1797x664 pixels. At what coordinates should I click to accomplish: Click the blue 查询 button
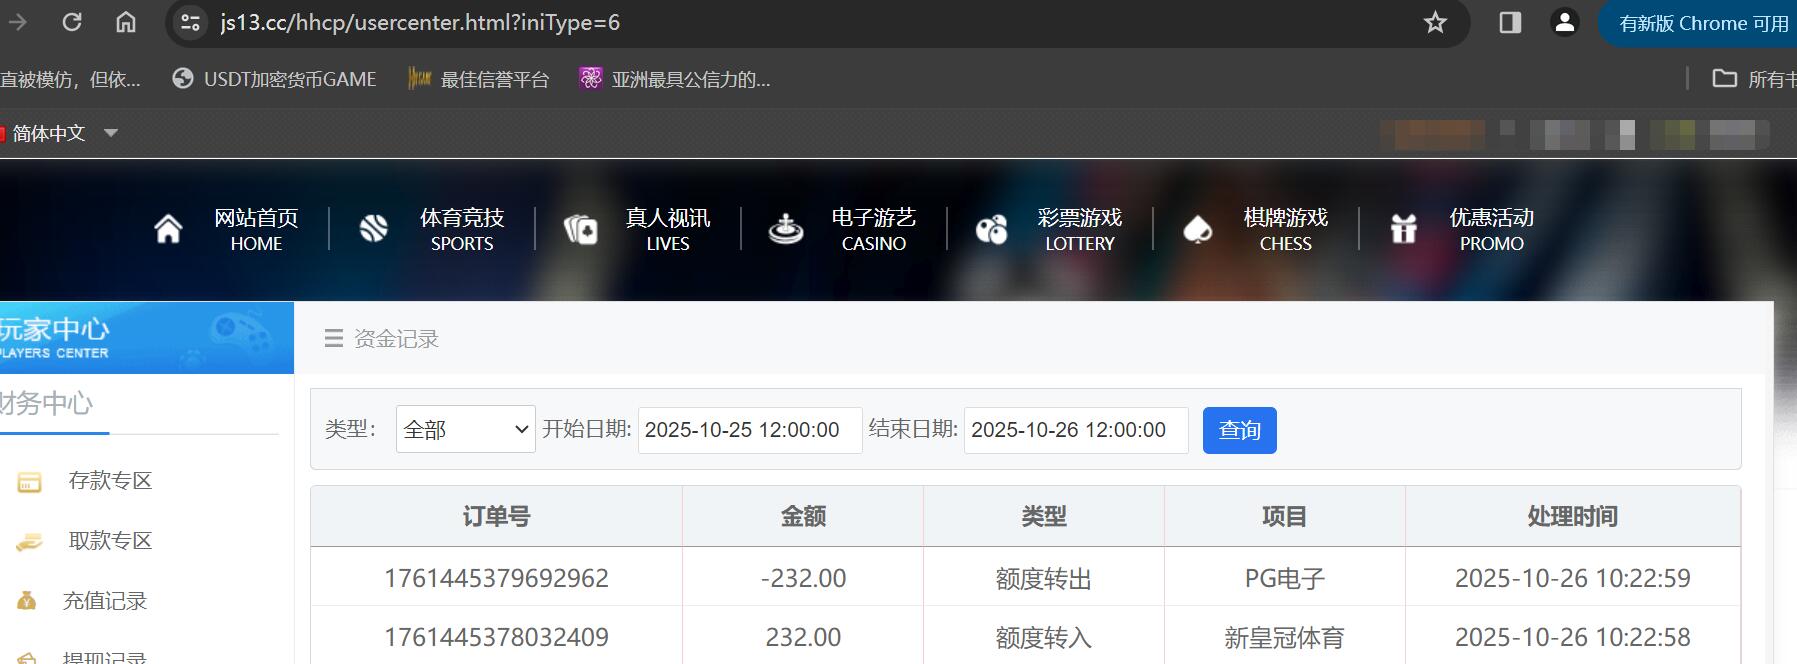click(x=1240, y=430)
